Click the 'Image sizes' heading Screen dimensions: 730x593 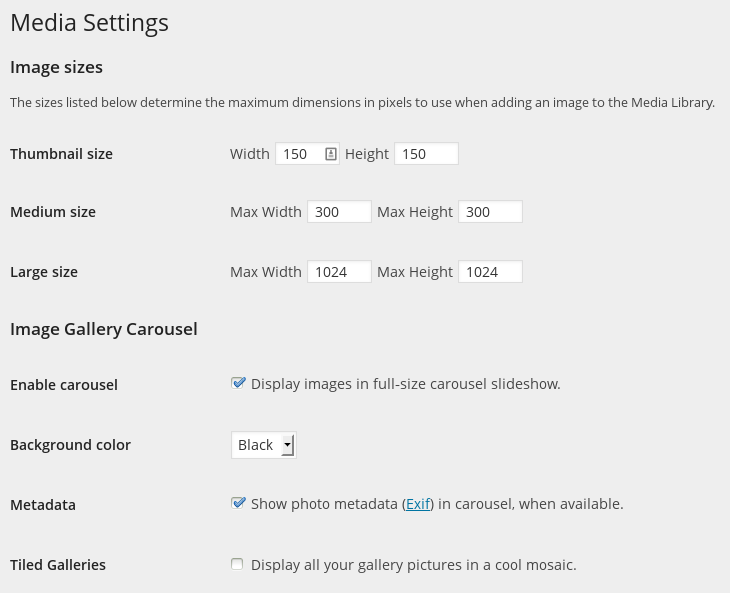pos(56,67)
